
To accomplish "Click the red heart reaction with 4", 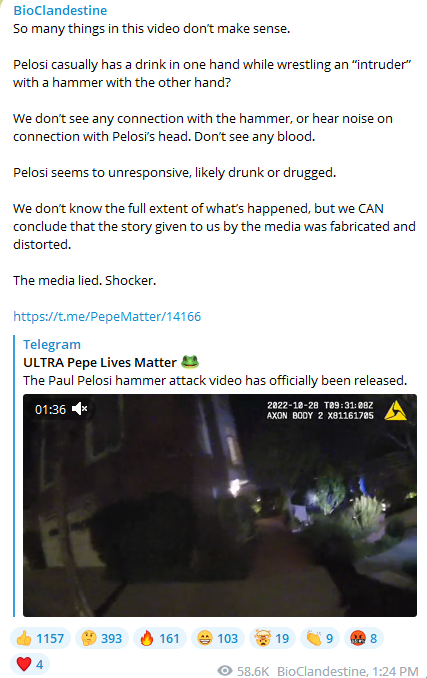I will [x=30, y=664].
